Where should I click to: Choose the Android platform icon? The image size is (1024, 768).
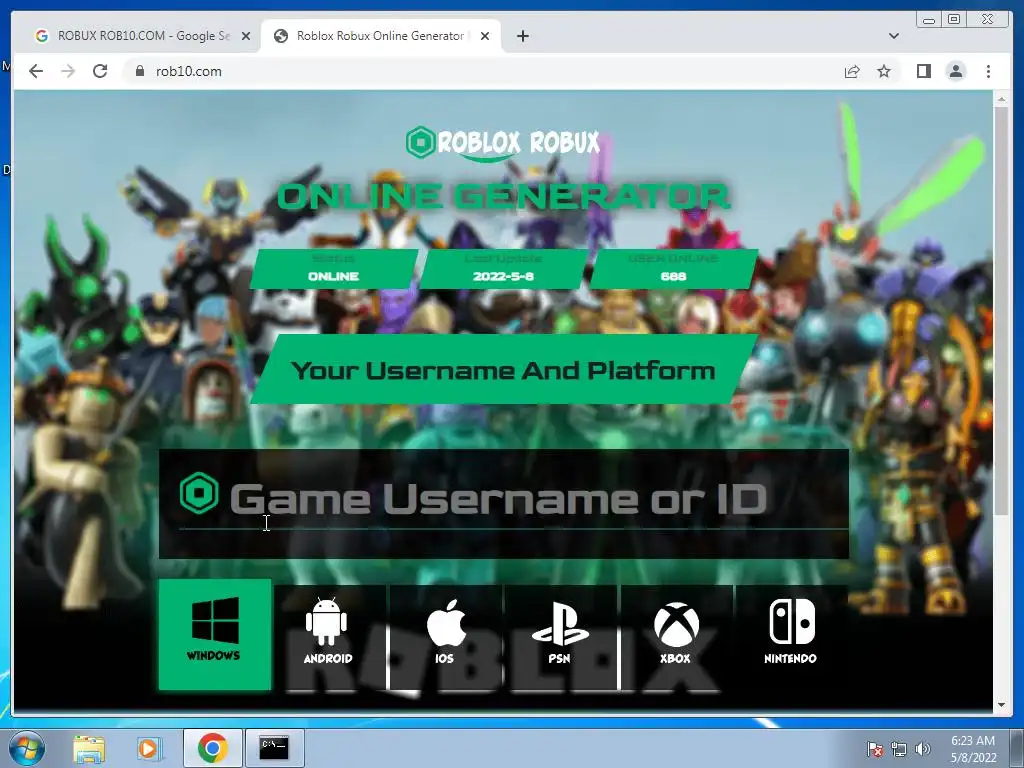[x=328, y=631]
